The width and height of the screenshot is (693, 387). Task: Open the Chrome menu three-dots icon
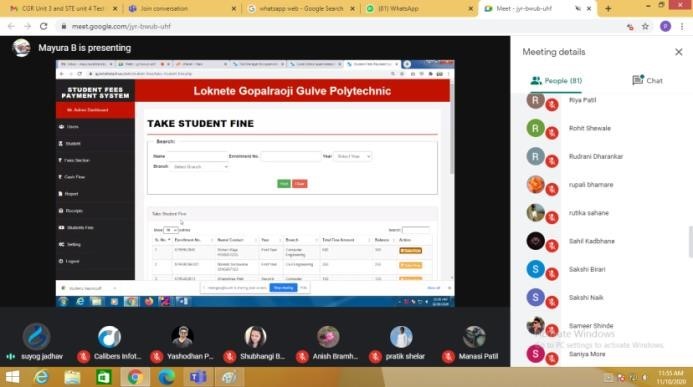pos(682,27)
